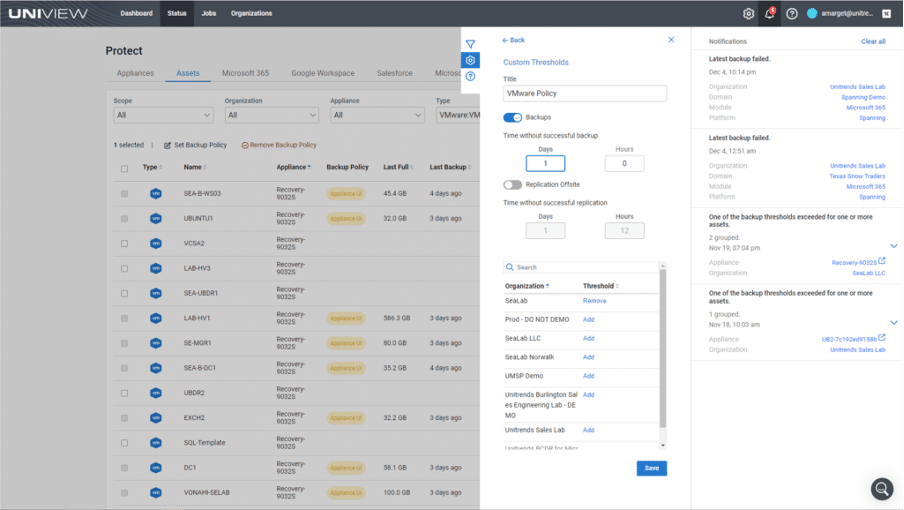The image size is (904, 510).
Task: Switch to the Microsoft 365 tab
Action: (x=246, y=73)
